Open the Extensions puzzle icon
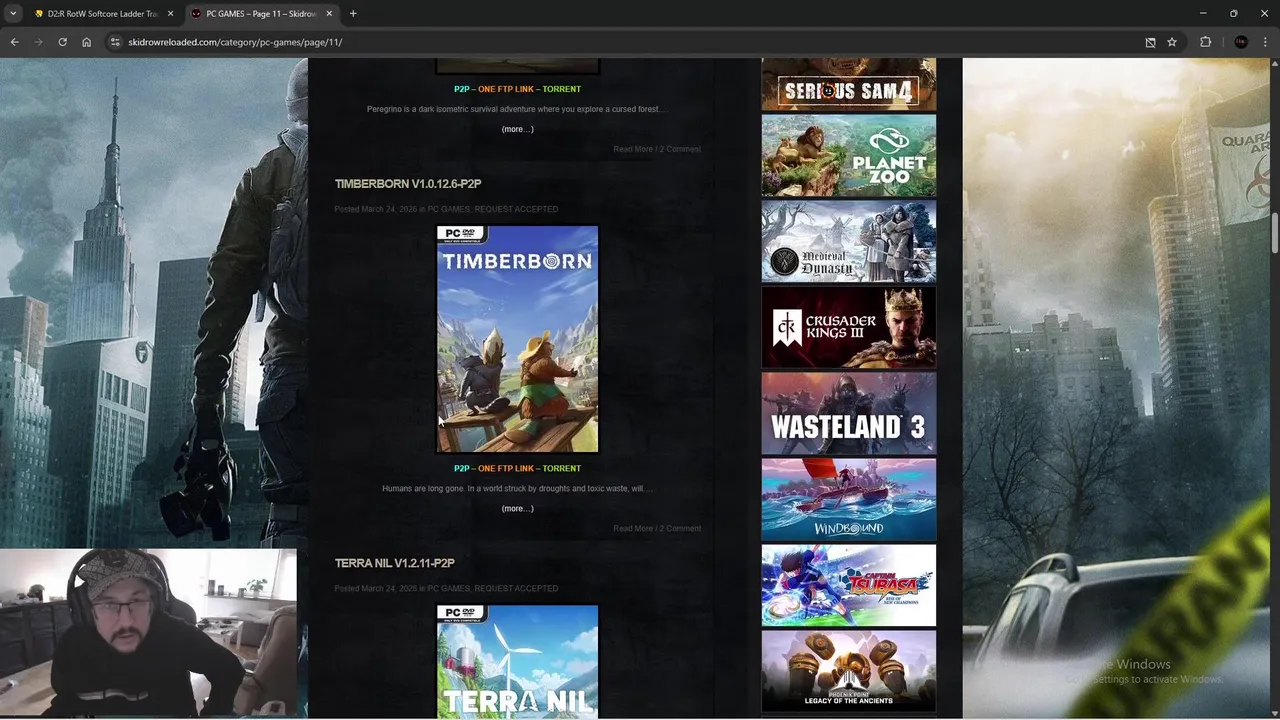This screenshot has width=1280, height=720. (x=1205, y=42)
